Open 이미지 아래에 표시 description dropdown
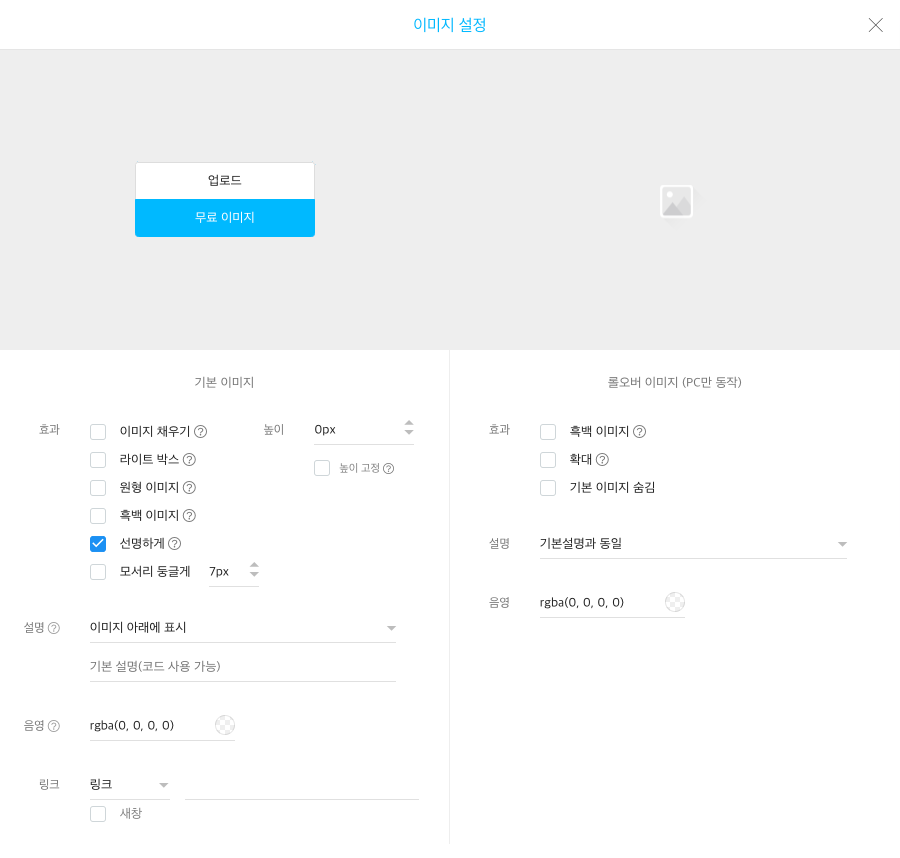 tap(243, 628)
